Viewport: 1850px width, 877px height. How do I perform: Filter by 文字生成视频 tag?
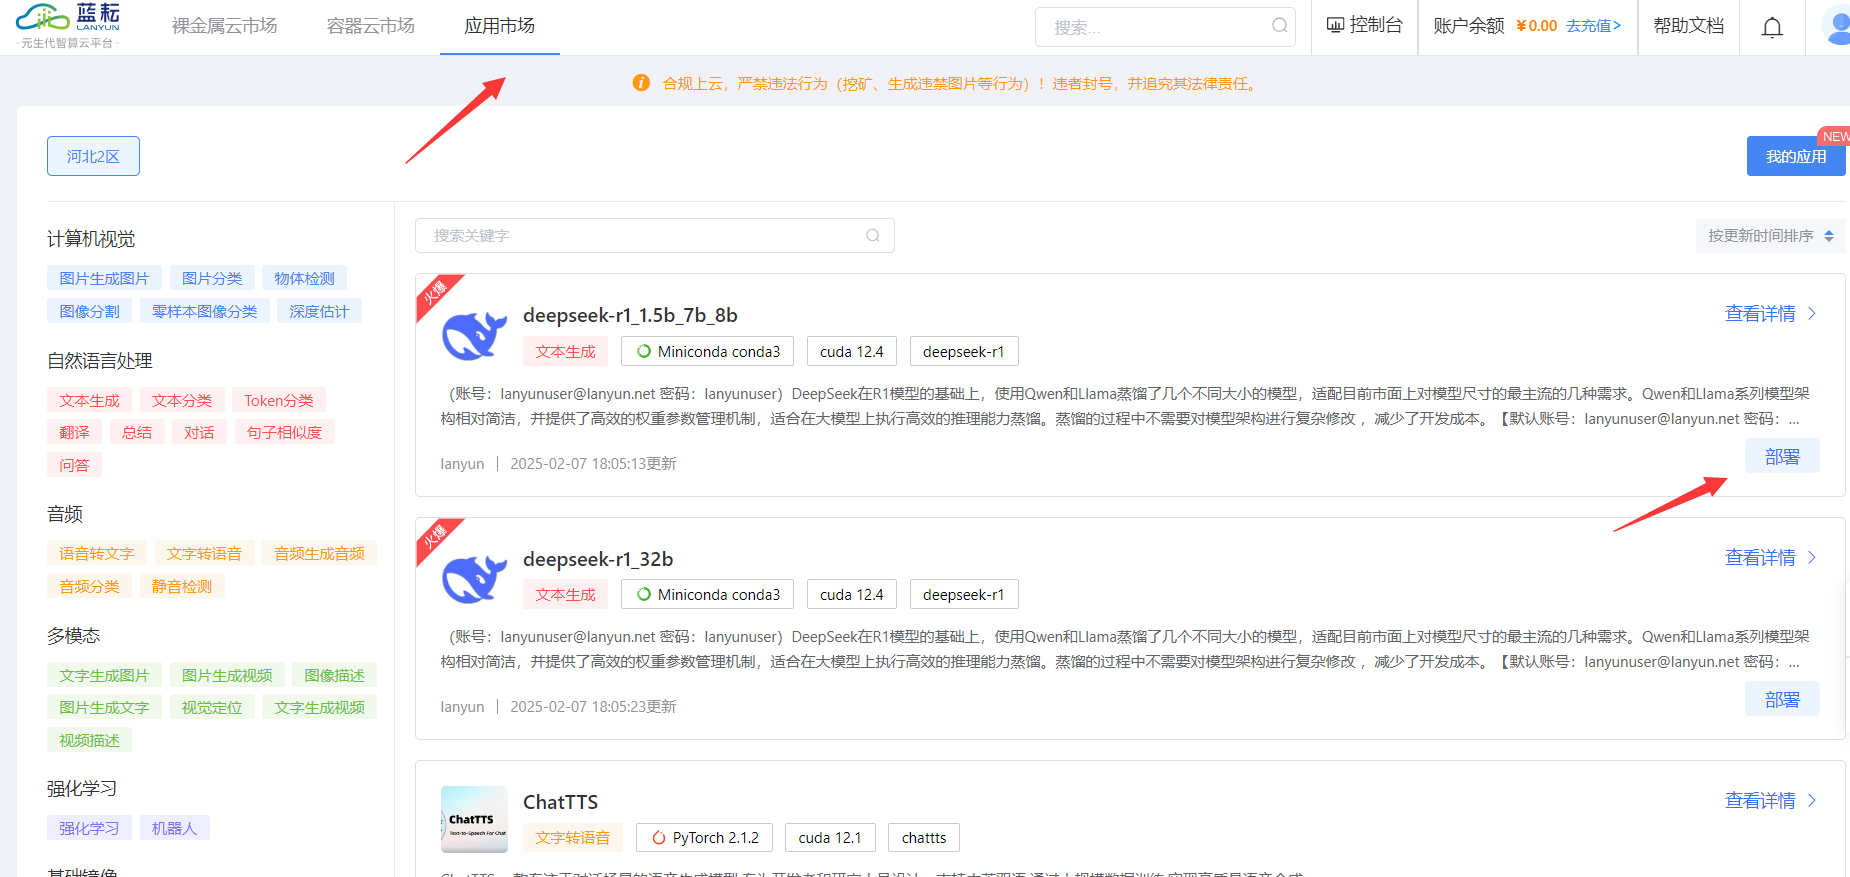coord(319,708)
